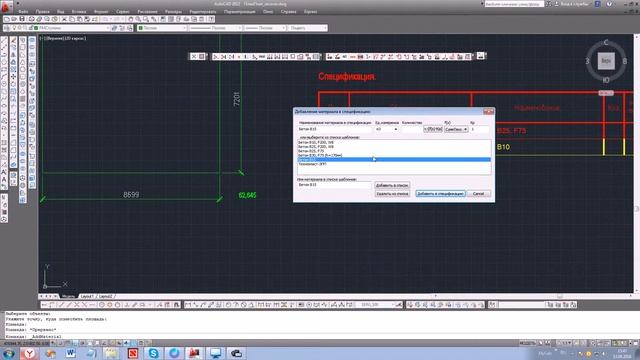Click the 'З' west label on ViewCube
Viewport: 640px width, 360px height.
[588, 61]
